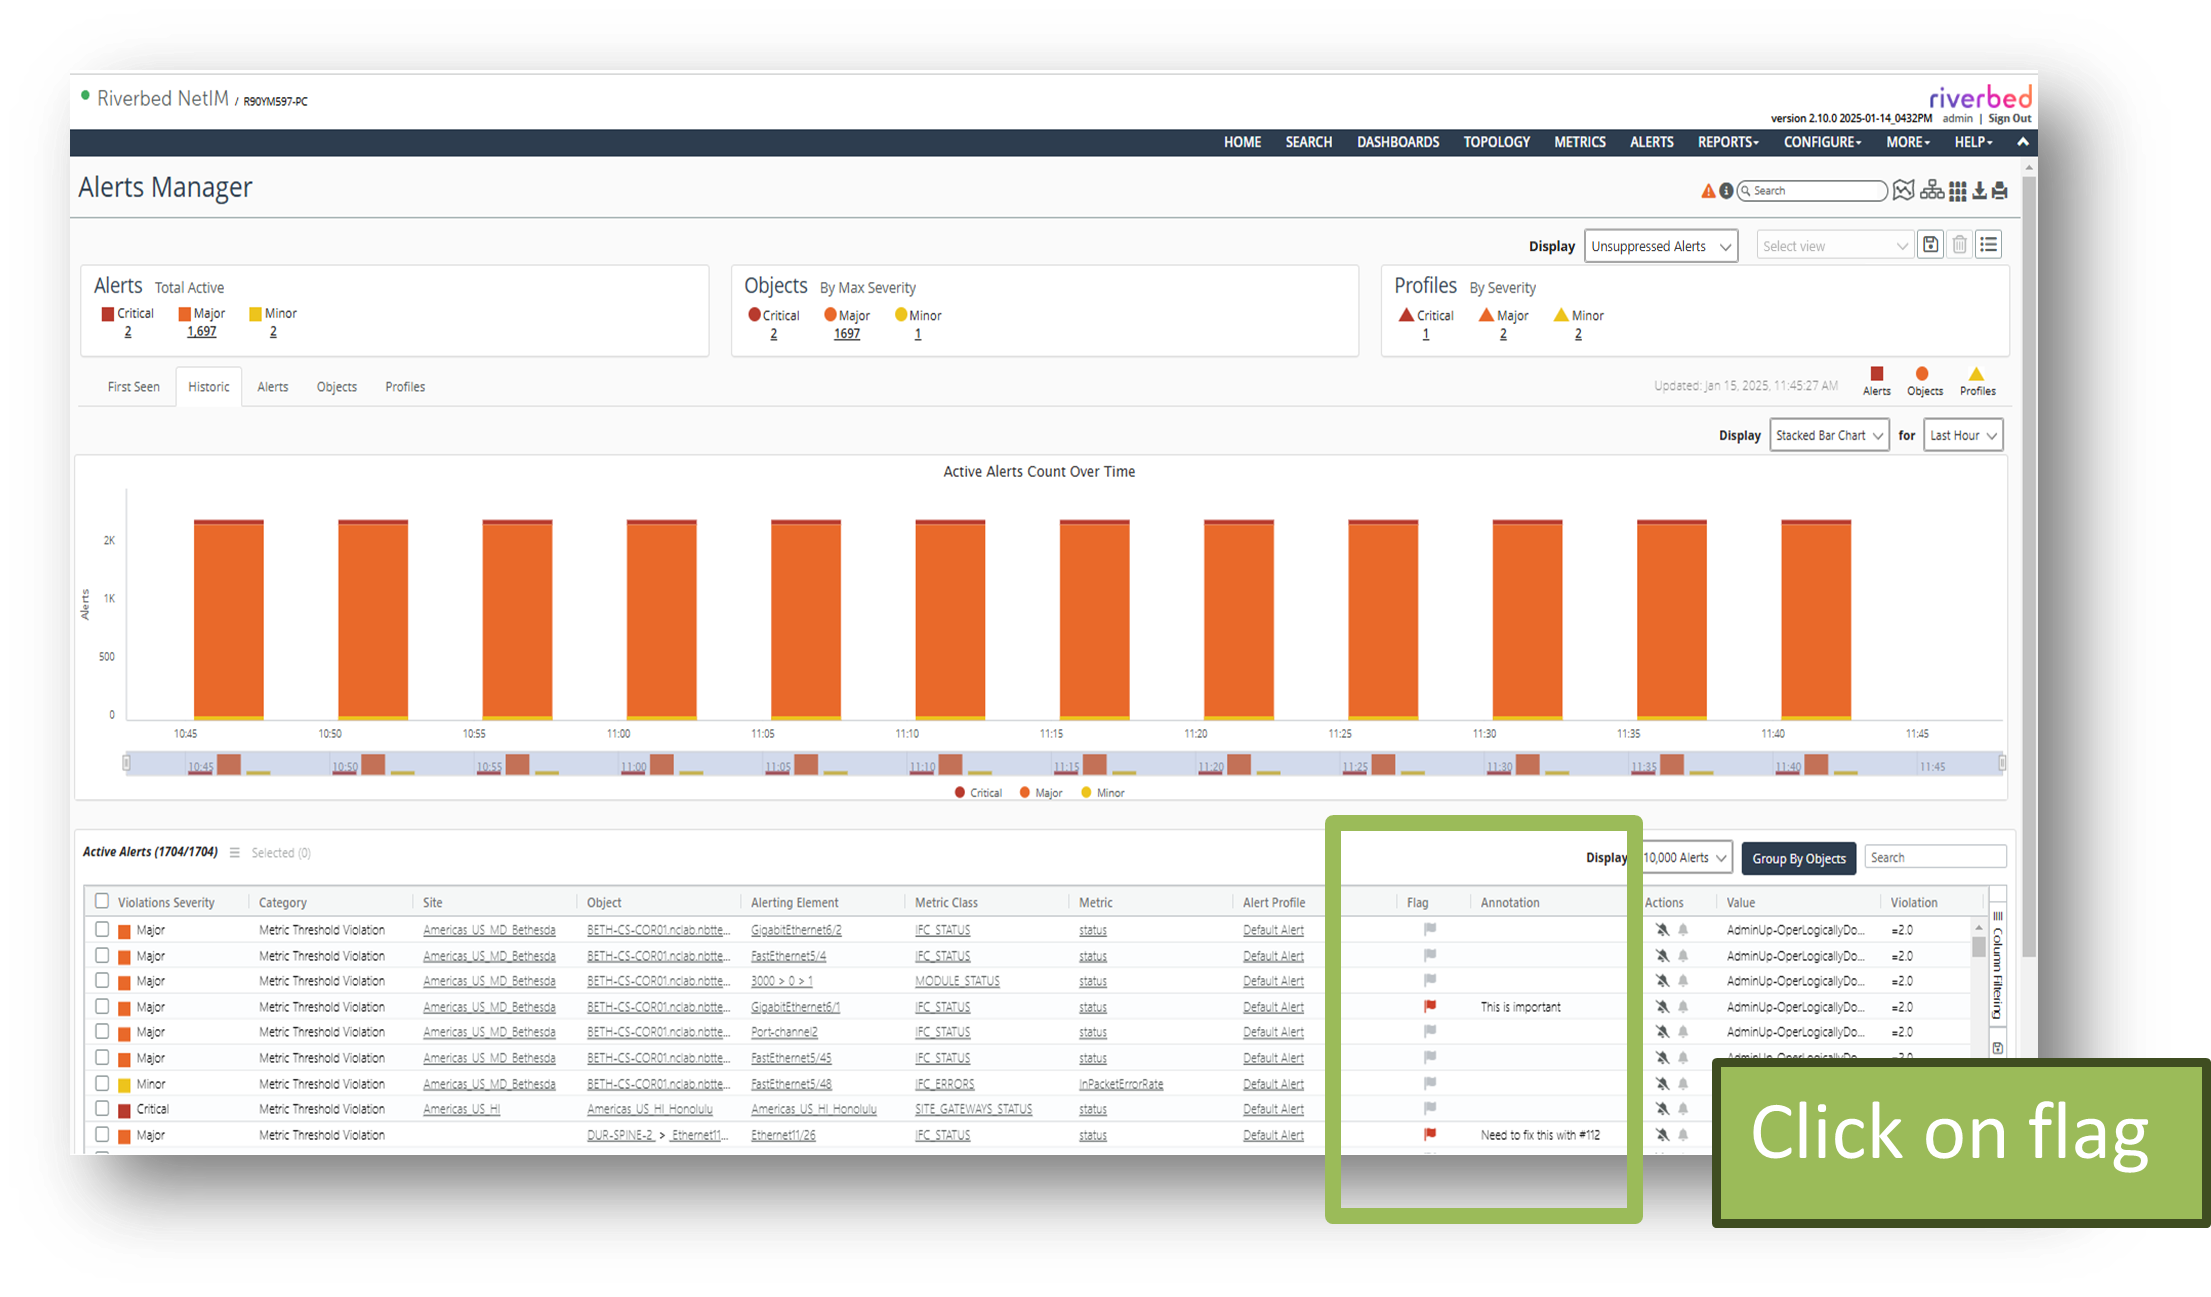Toggle the select-all checkbox in table header
The height and width of the screenshot is (1297, 2211).
(x=102, y=901)
